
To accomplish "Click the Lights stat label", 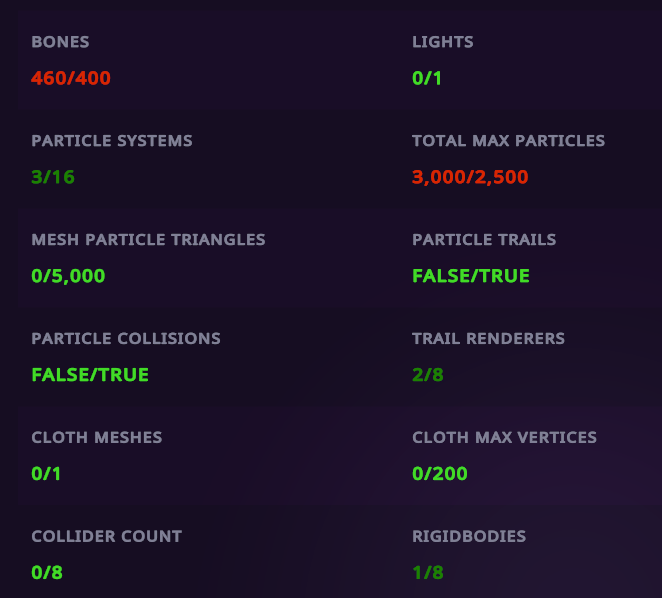I will click(442, 42).
